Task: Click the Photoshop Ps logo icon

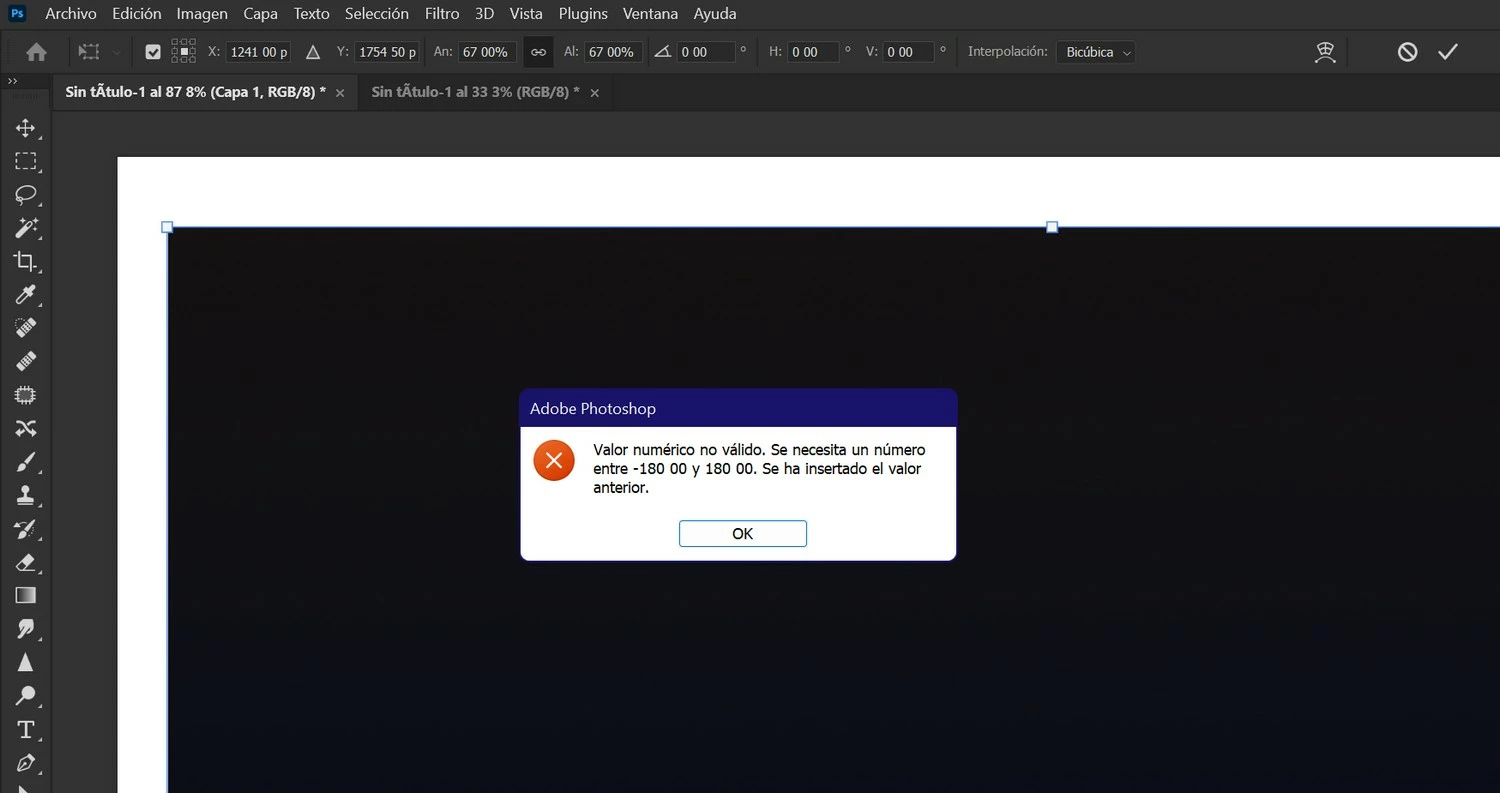Action: point(17,13)
